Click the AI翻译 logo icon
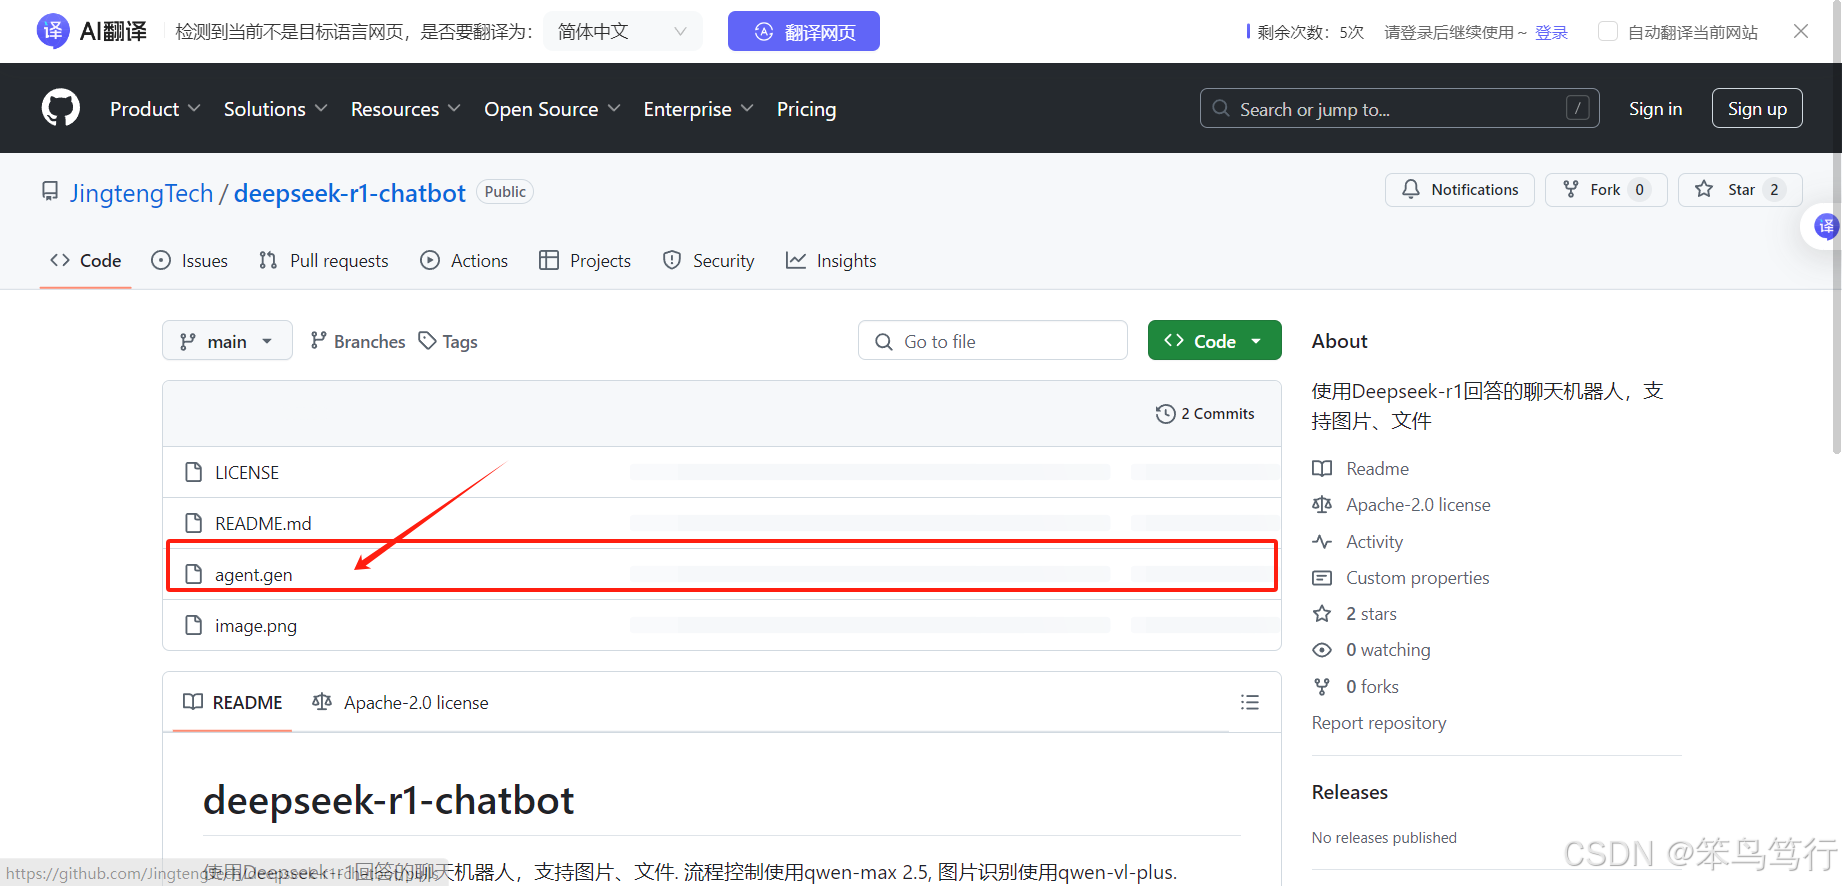The width and height of the screenshot is (1842, 886). pyautogui.click(x=53, y=31)
